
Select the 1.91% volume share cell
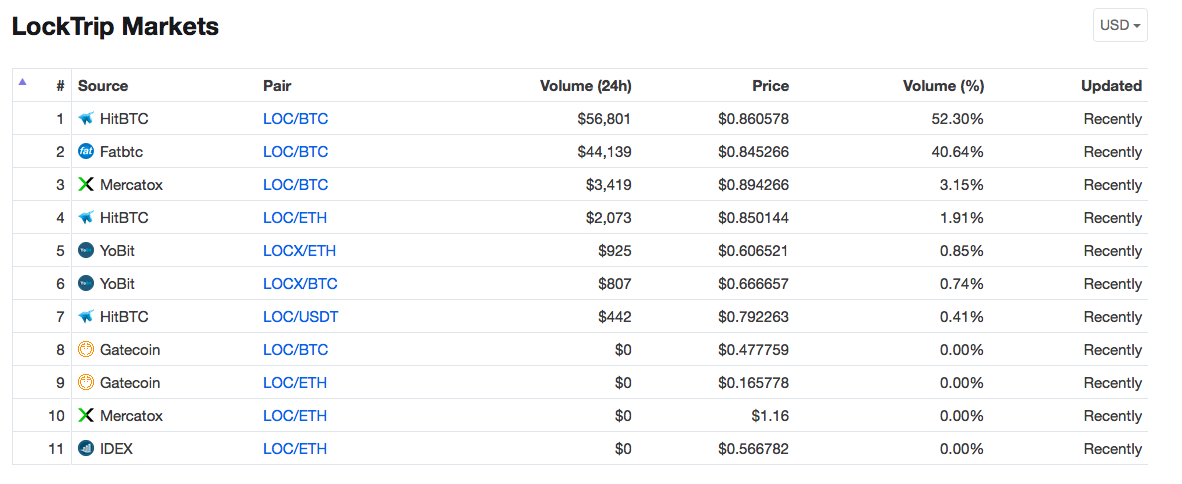point(964,218)
